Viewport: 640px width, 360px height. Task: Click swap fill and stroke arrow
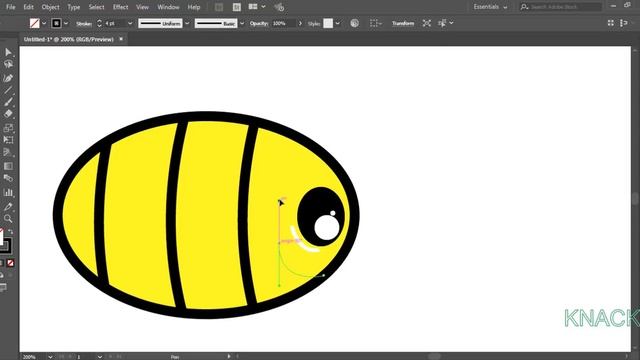[11, 231]
